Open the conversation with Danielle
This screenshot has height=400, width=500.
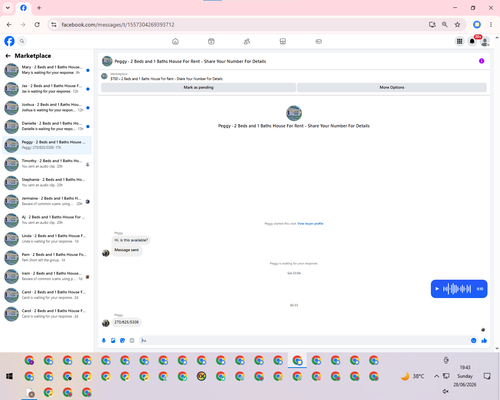pyautogui.click(x=47, y=126)
